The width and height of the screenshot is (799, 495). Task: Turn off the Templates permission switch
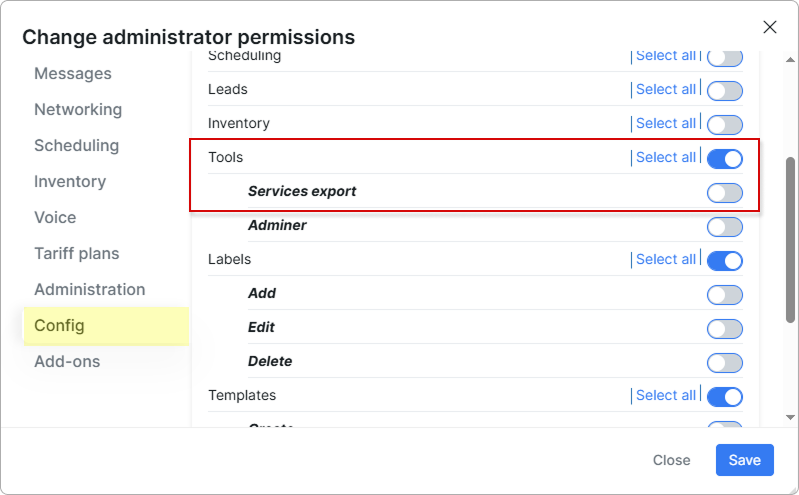coord(725,397)
